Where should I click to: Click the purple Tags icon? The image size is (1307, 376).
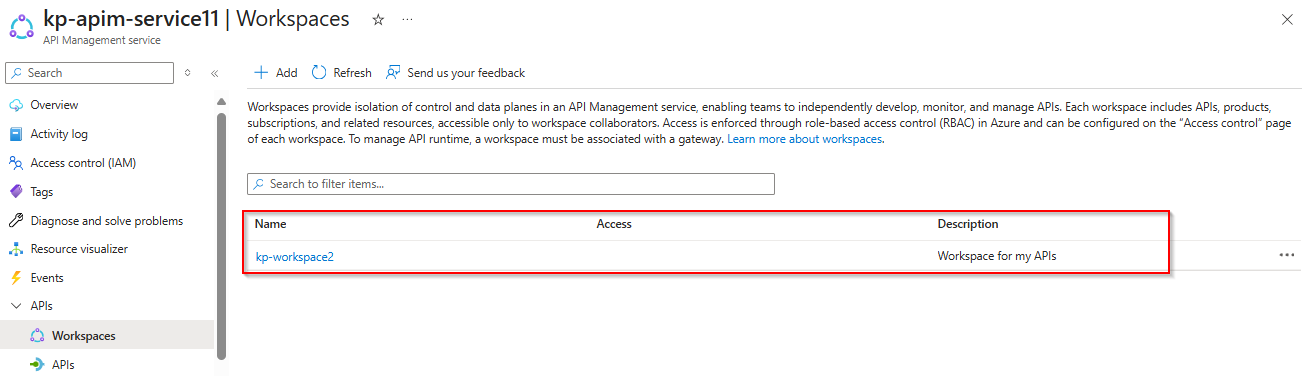click(16, 192)
